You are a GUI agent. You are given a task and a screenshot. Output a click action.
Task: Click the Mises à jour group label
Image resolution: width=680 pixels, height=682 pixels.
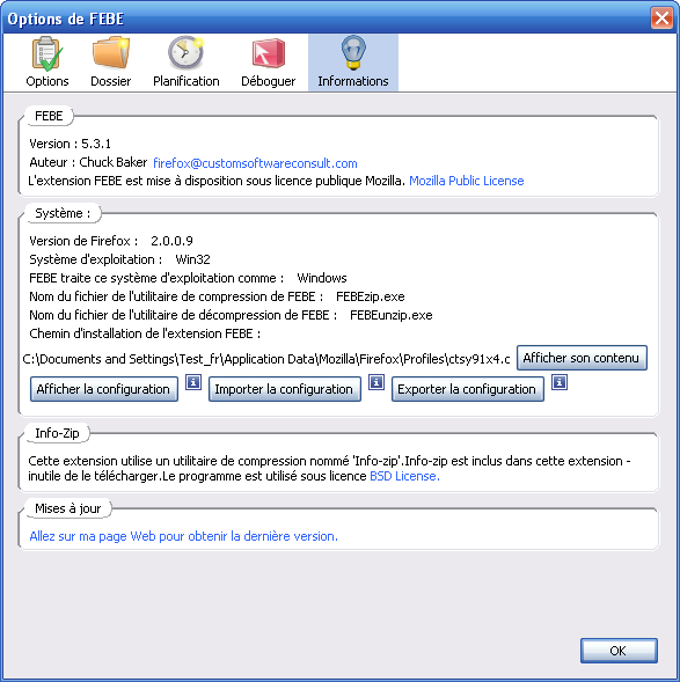click(x=68, y=508)
